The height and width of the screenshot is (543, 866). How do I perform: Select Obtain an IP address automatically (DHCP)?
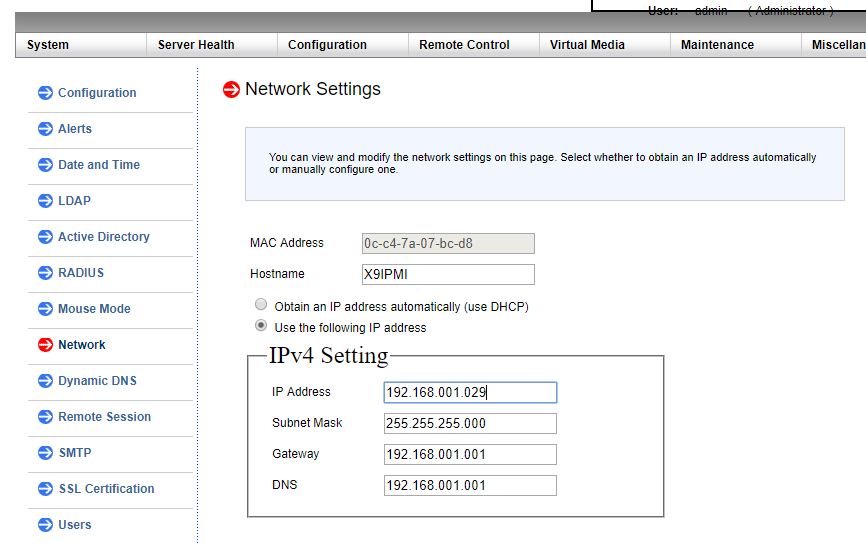coord(261,305)
